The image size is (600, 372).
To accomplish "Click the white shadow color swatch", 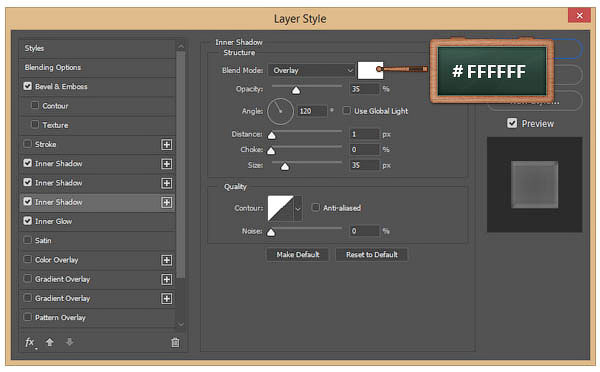I will pos(370,70).
